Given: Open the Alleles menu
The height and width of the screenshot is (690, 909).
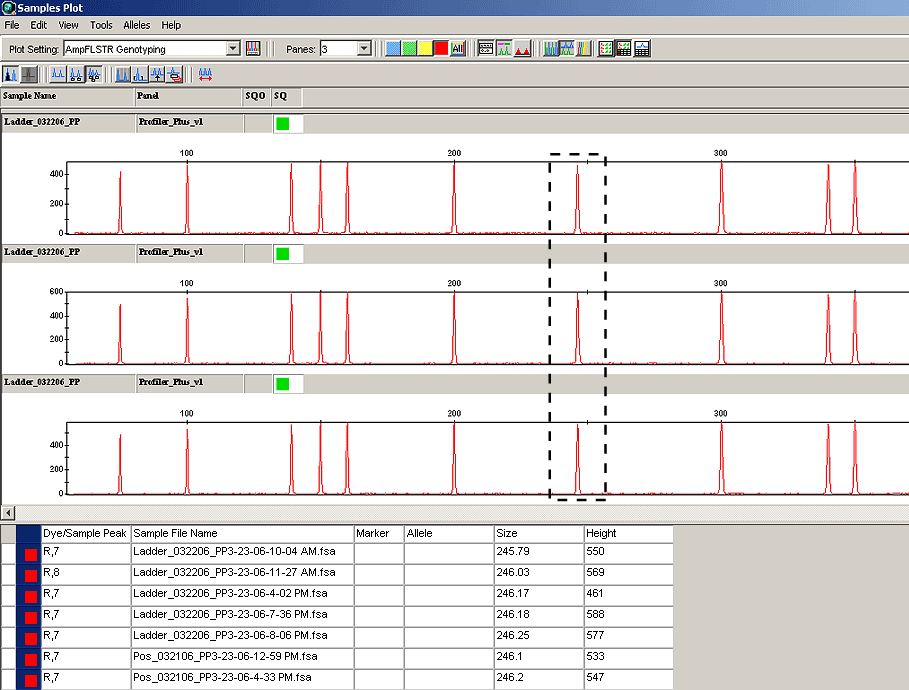Looking at the screenshot, I should point(137,25).
